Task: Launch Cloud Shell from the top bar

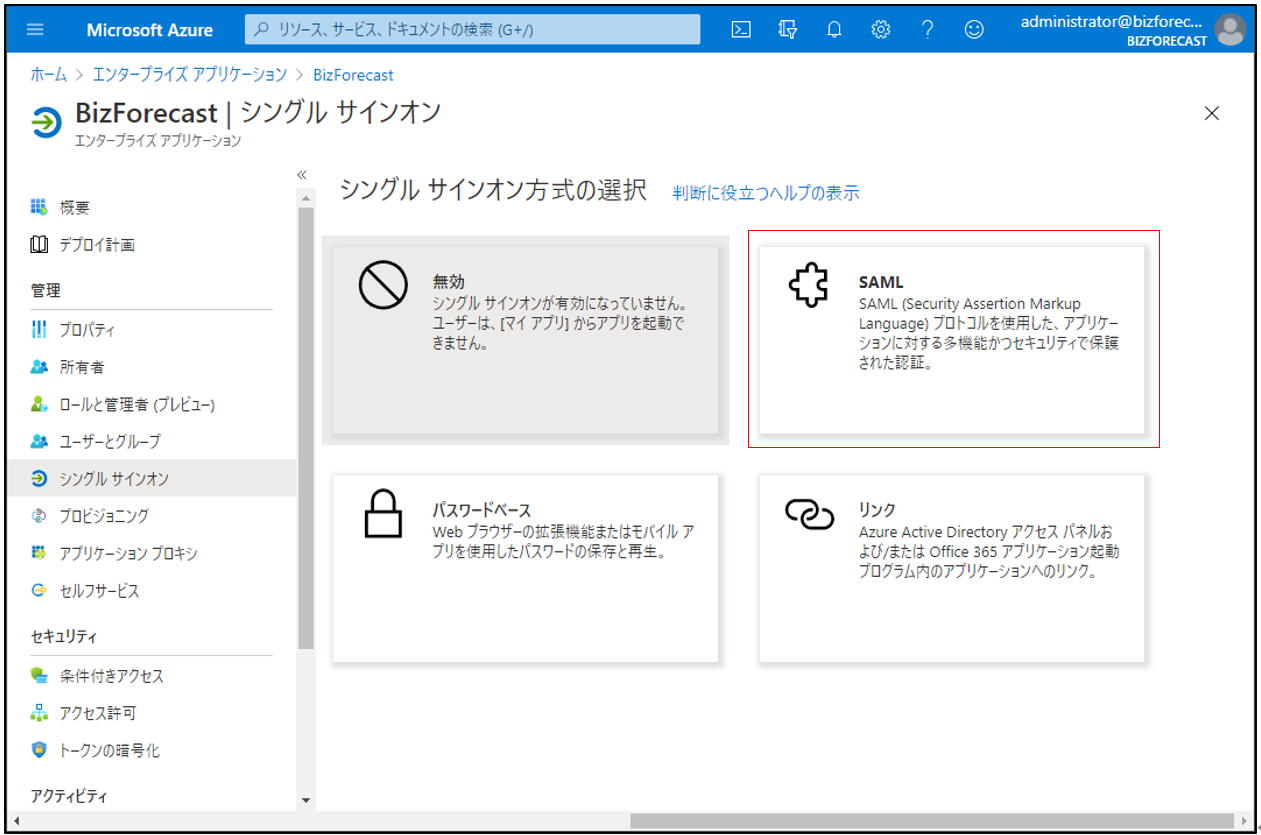Action: [x=741, y=30]
